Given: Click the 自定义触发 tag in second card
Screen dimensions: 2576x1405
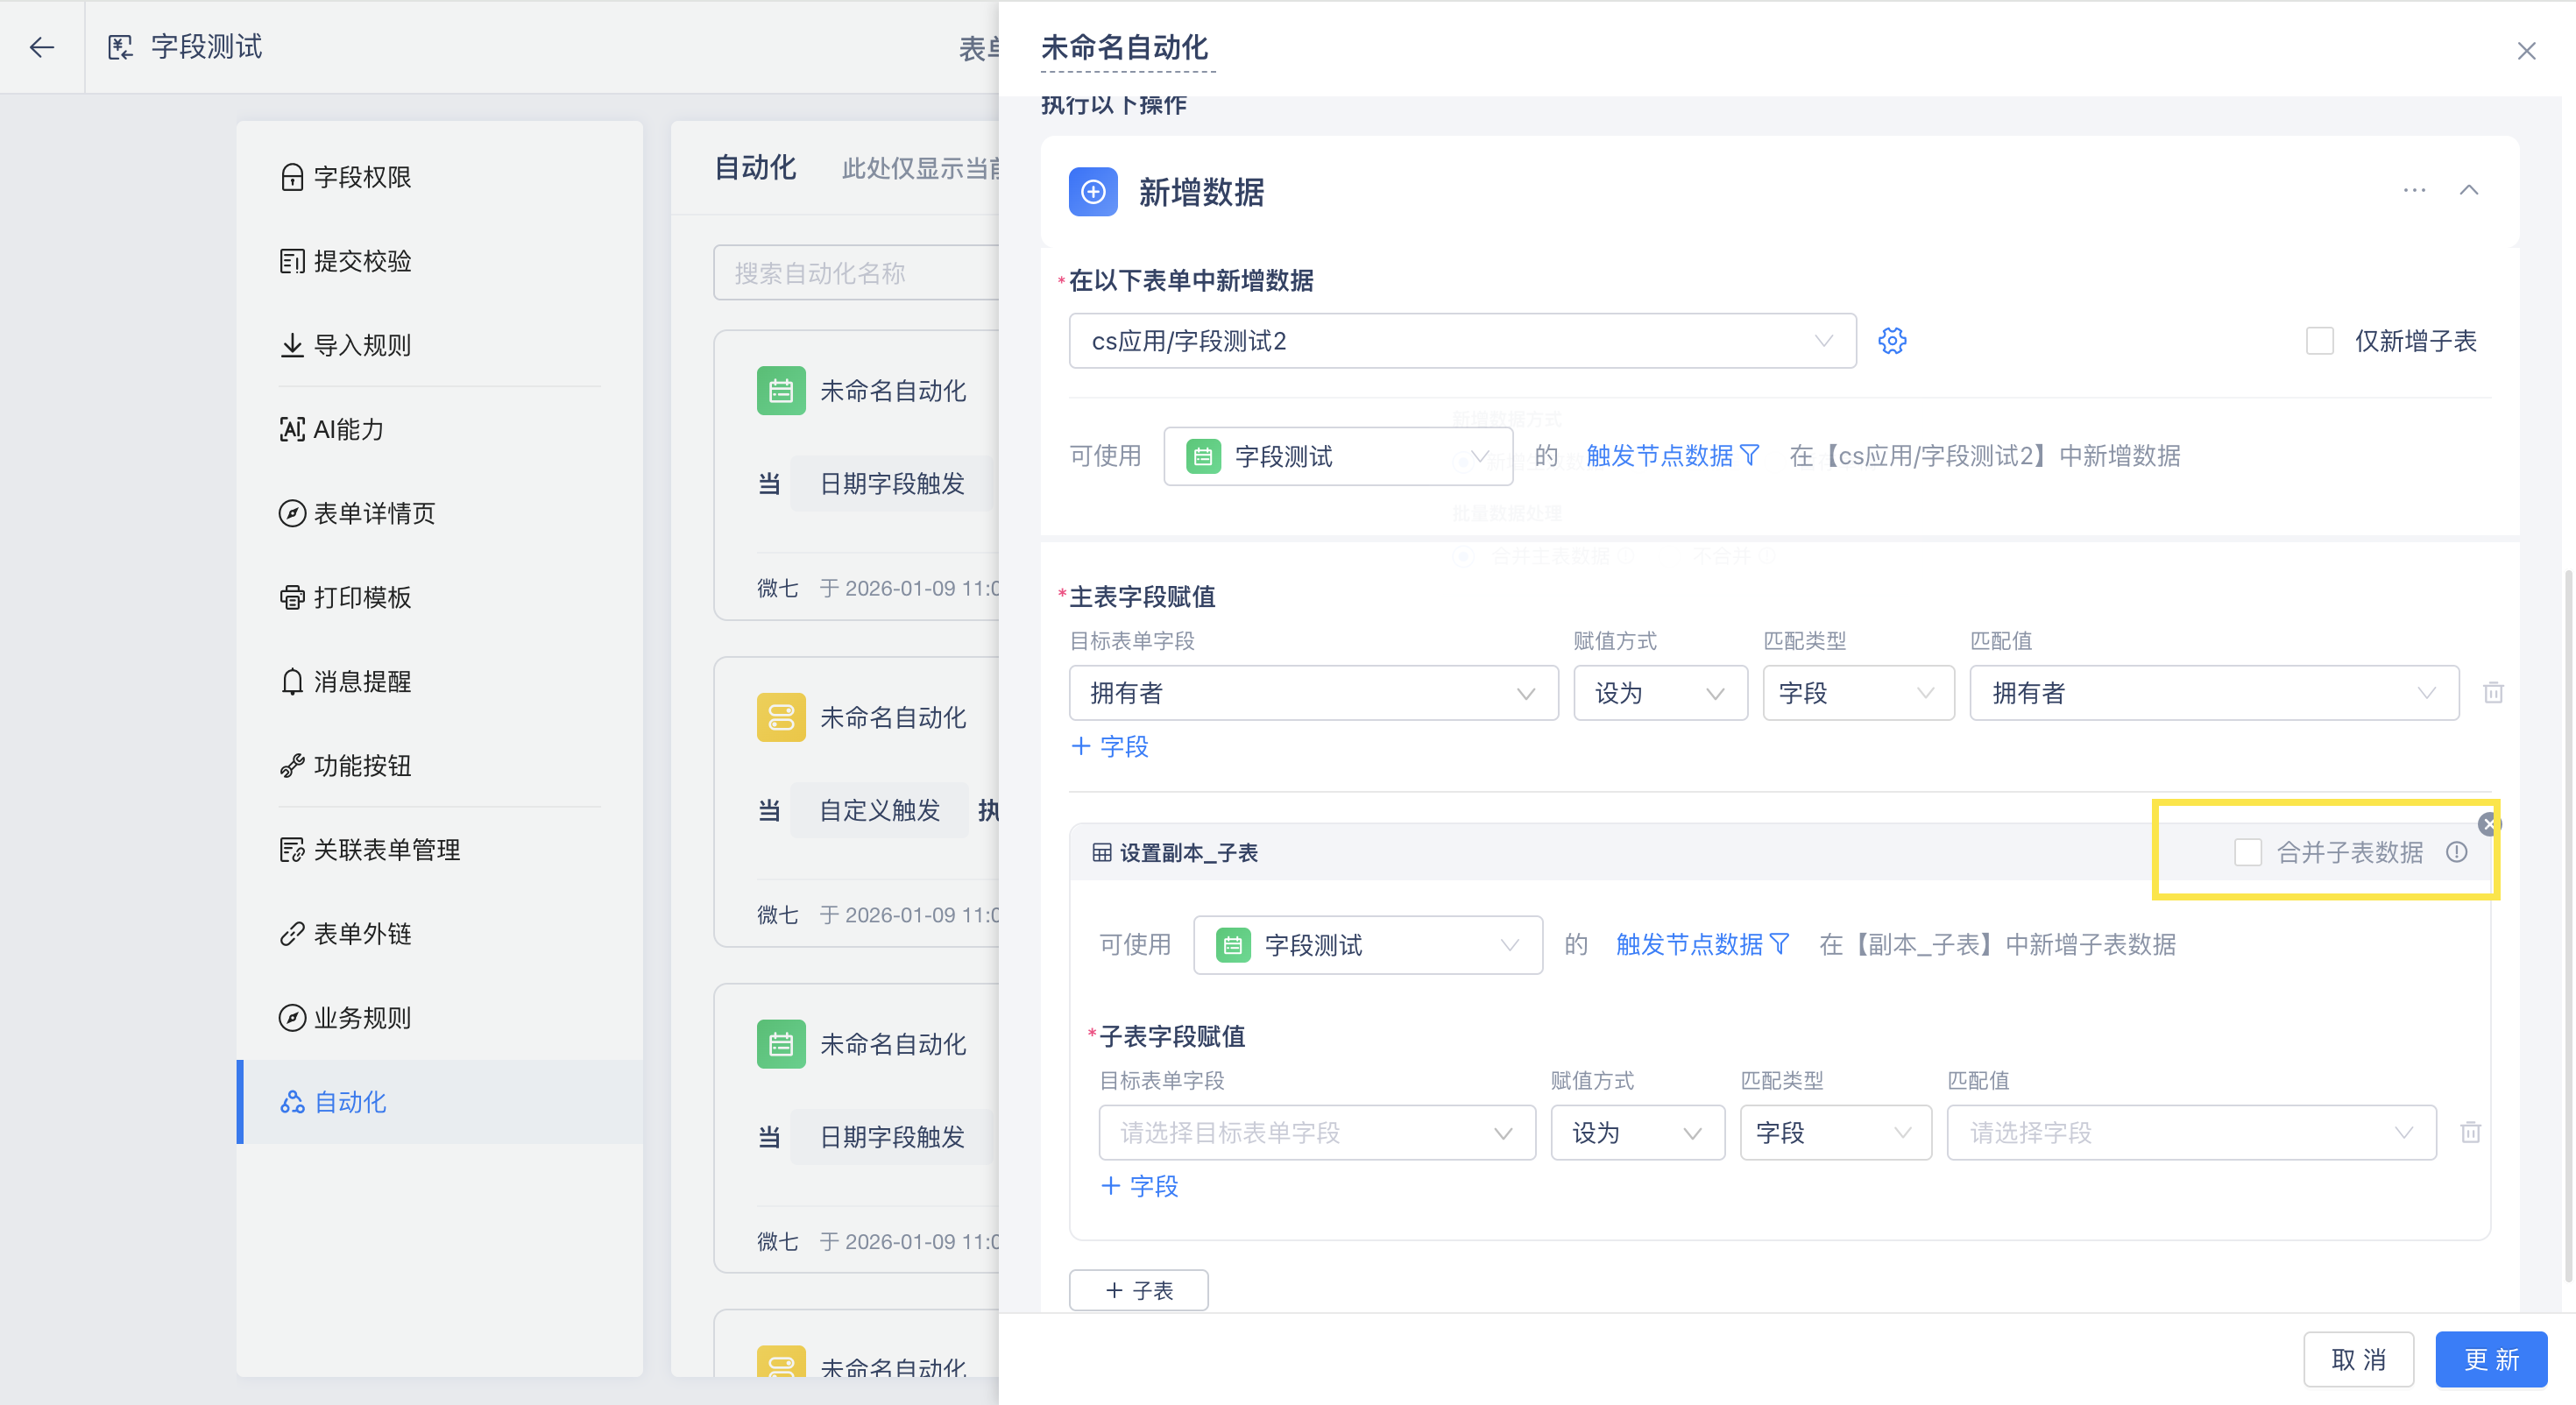Looking at the screenshot, I should pos(879,810).
